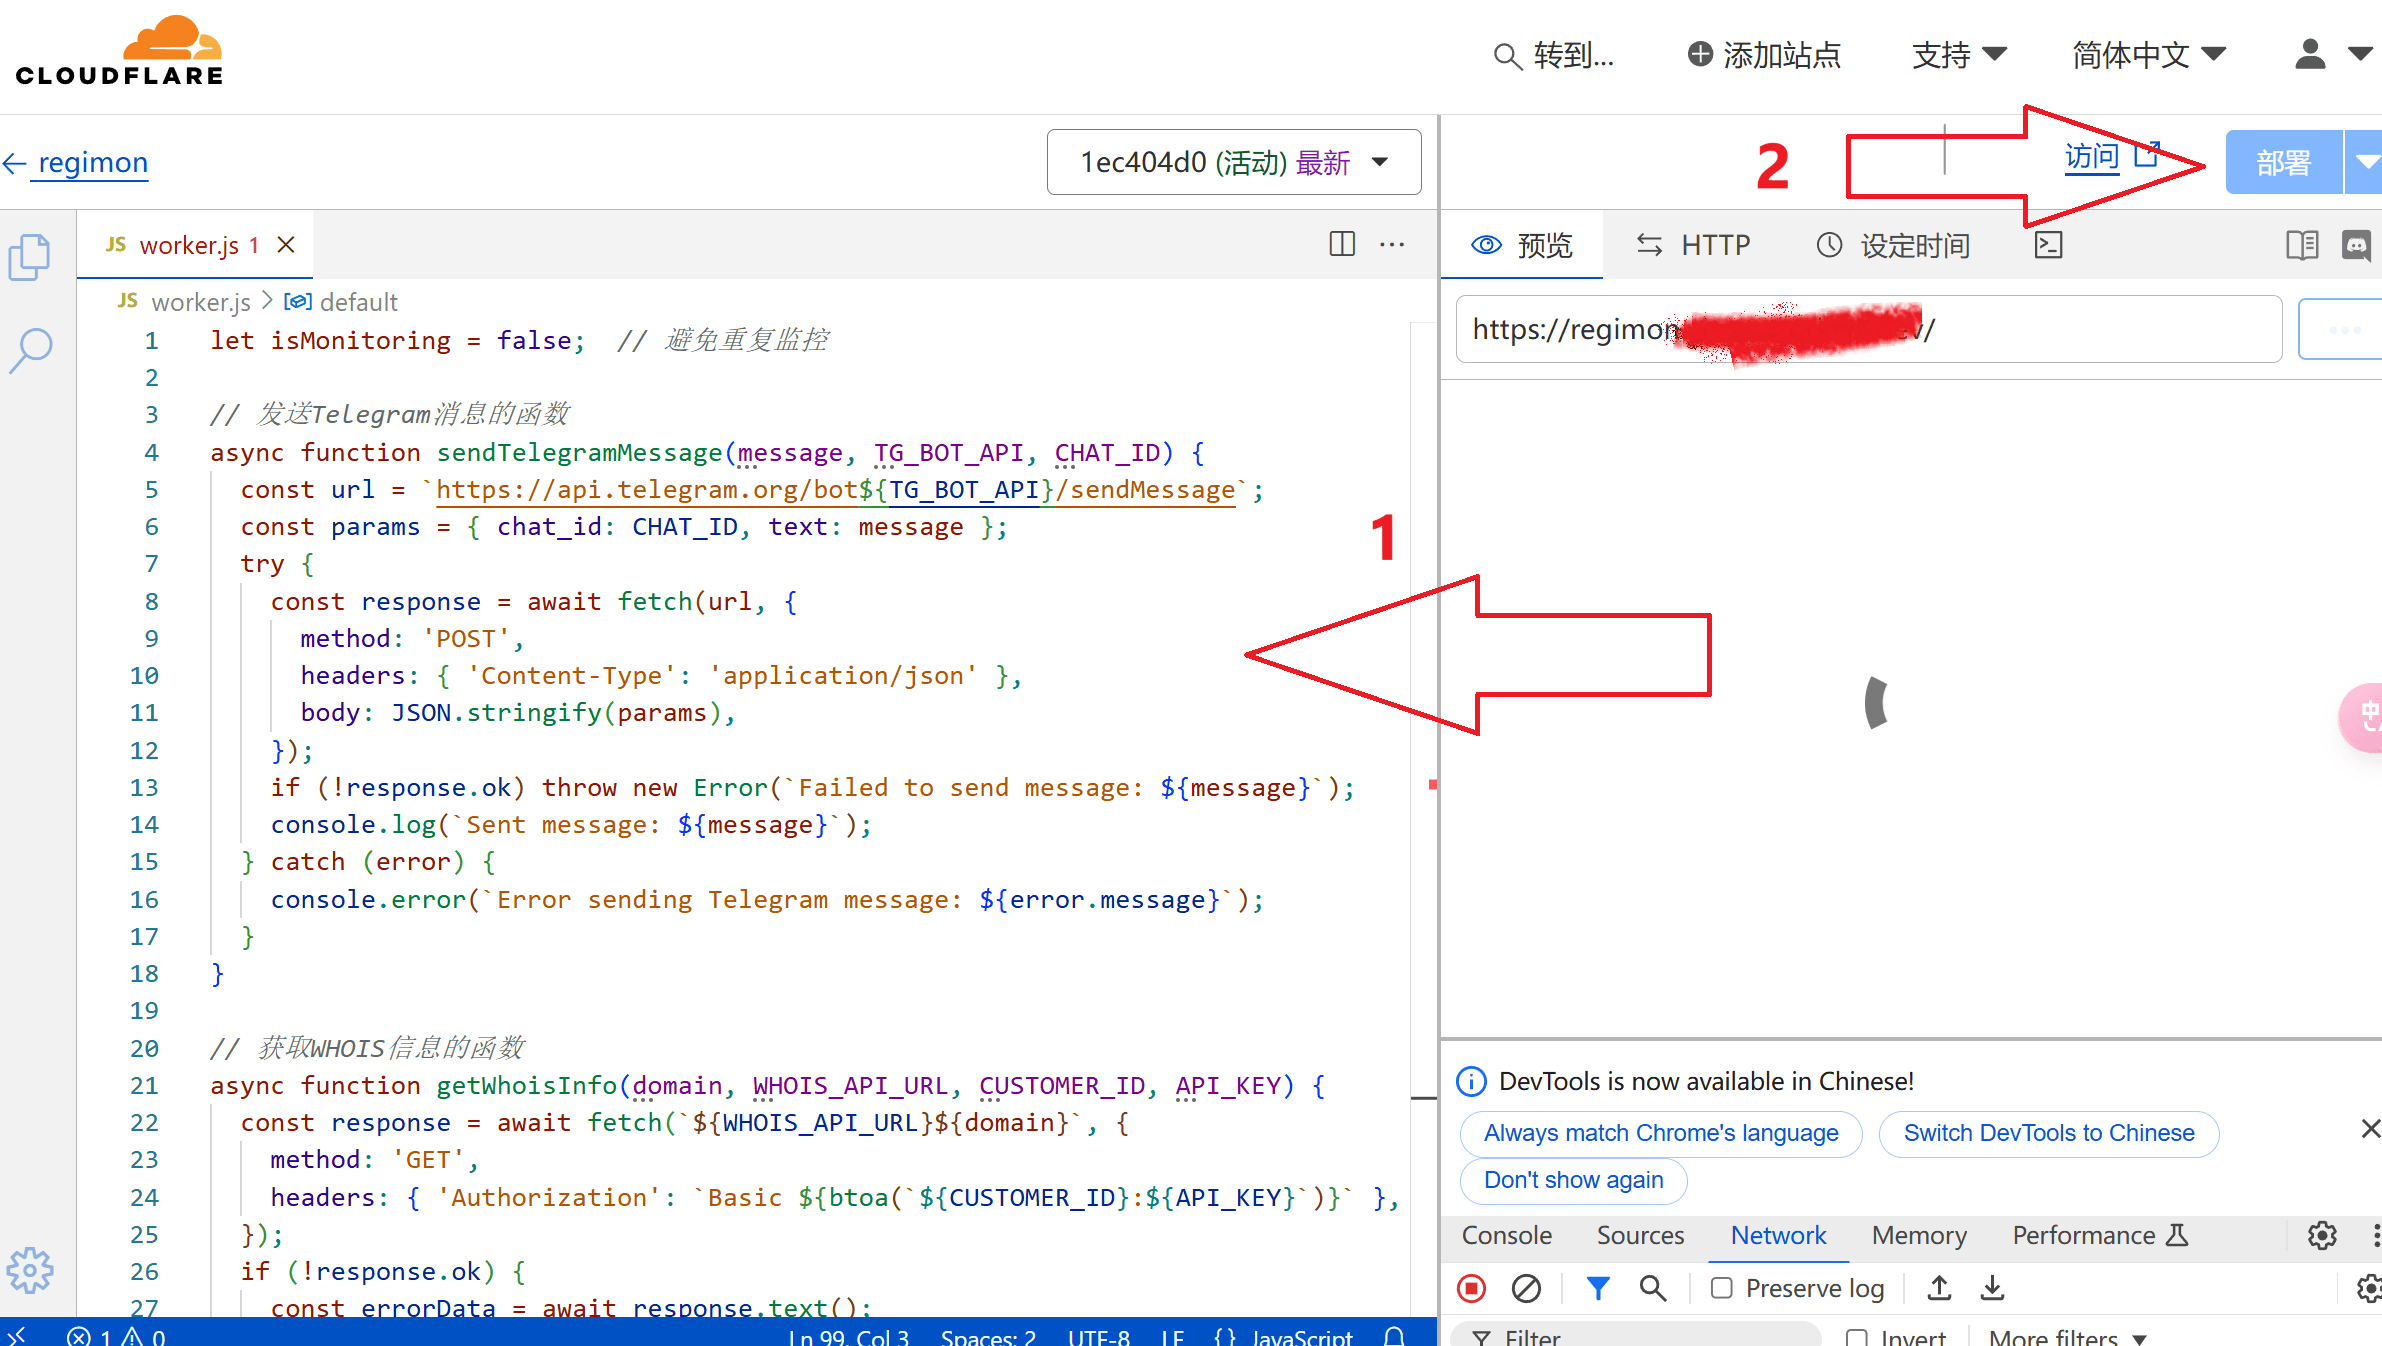This screenshot has height=1346, width=2382.
Task: Dismiss the DevTools language notification
Action: click(x=2370, y=1129)
